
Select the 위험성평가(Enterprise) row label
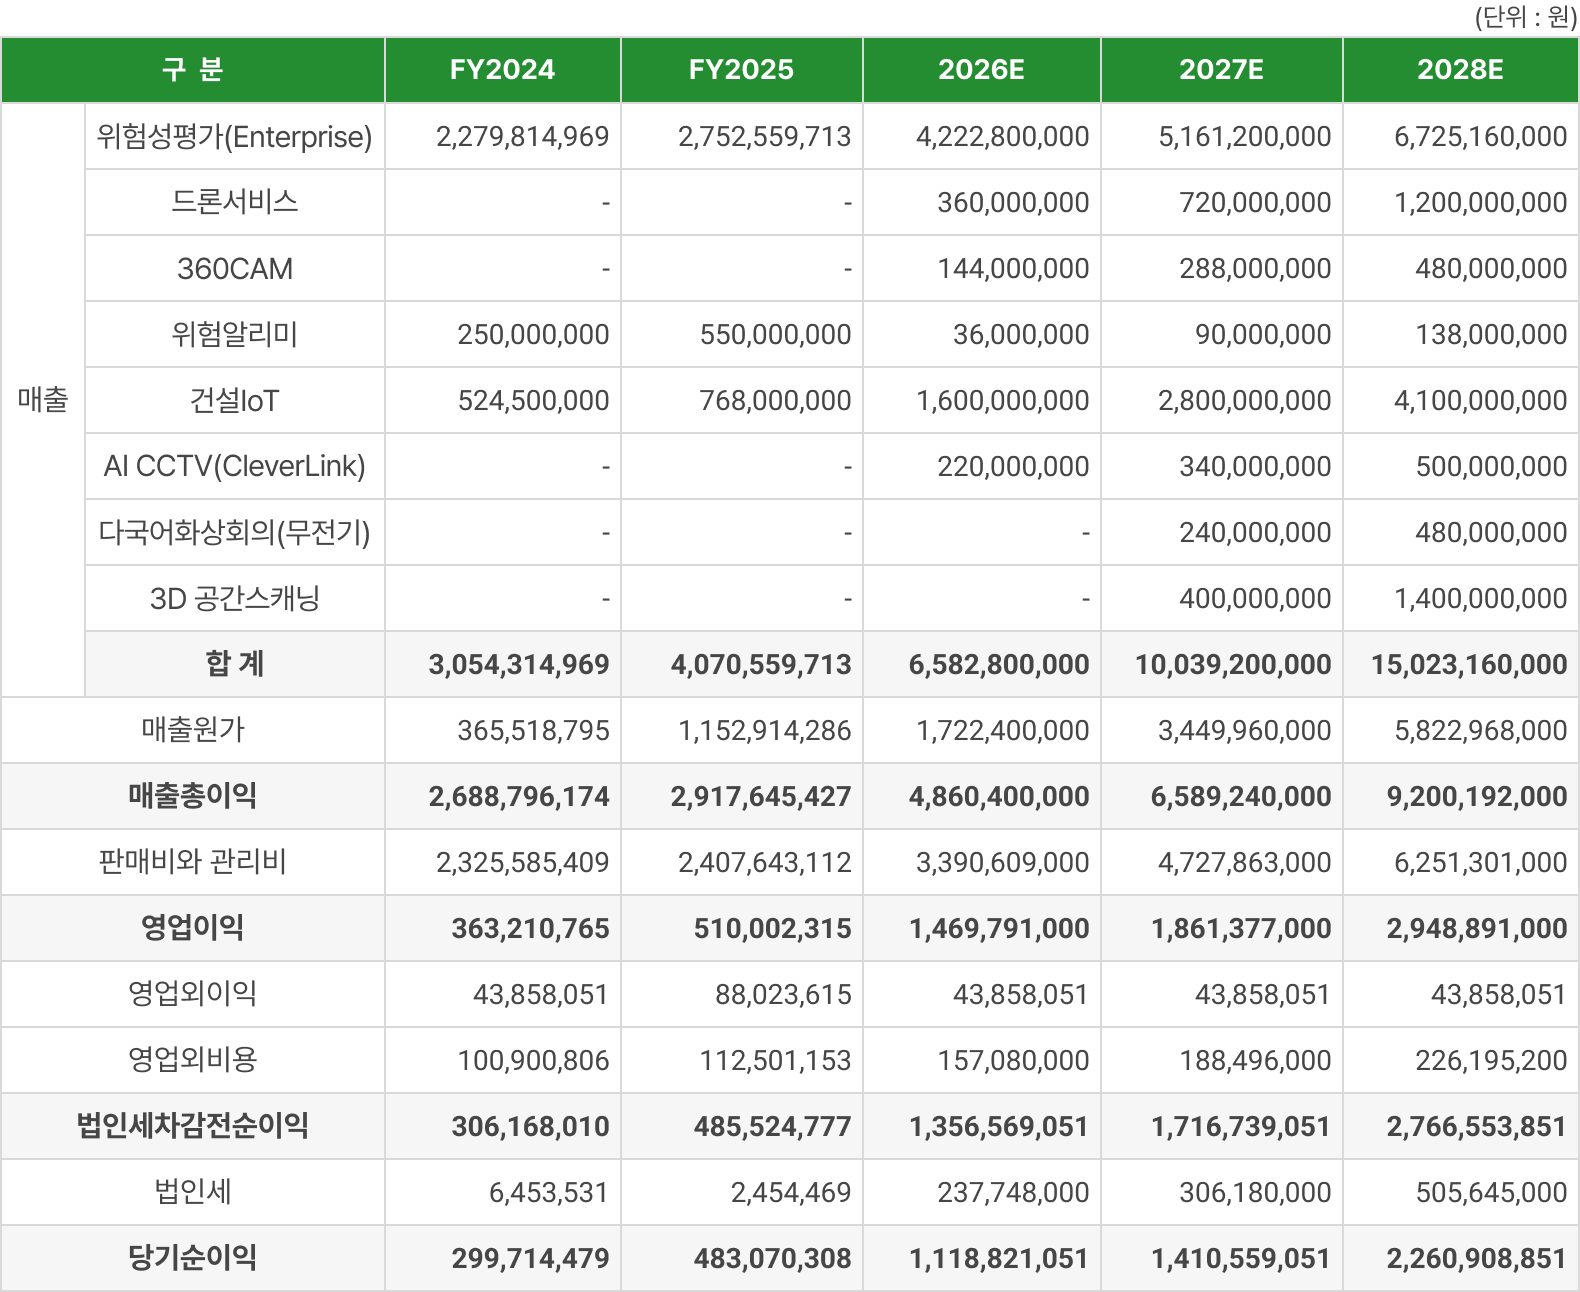coord(235,136)
